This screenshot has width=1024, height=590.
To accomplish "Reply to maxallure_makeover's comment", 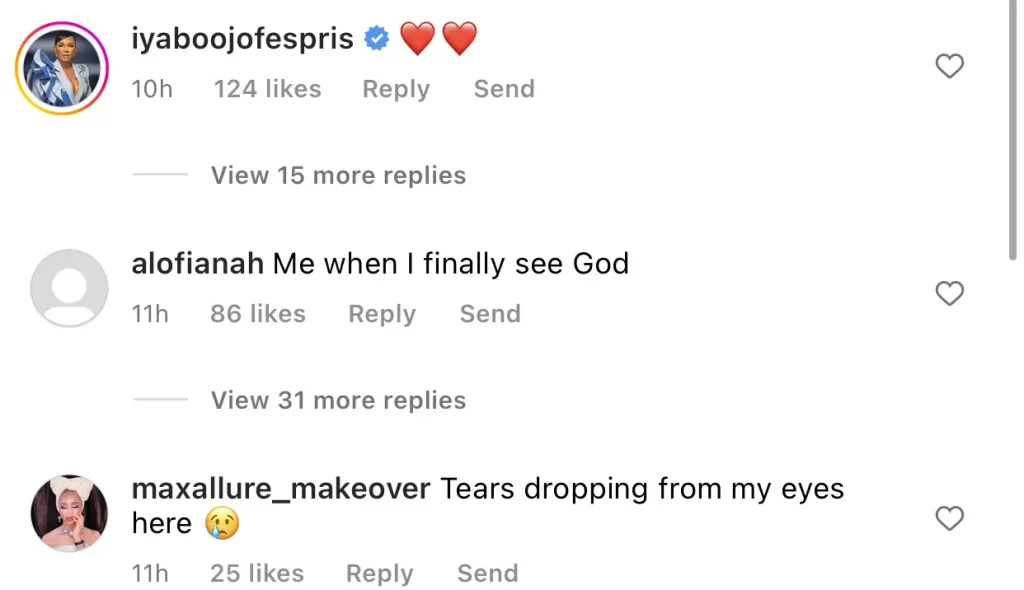I will pyautogui.click(x=379, y=574).
